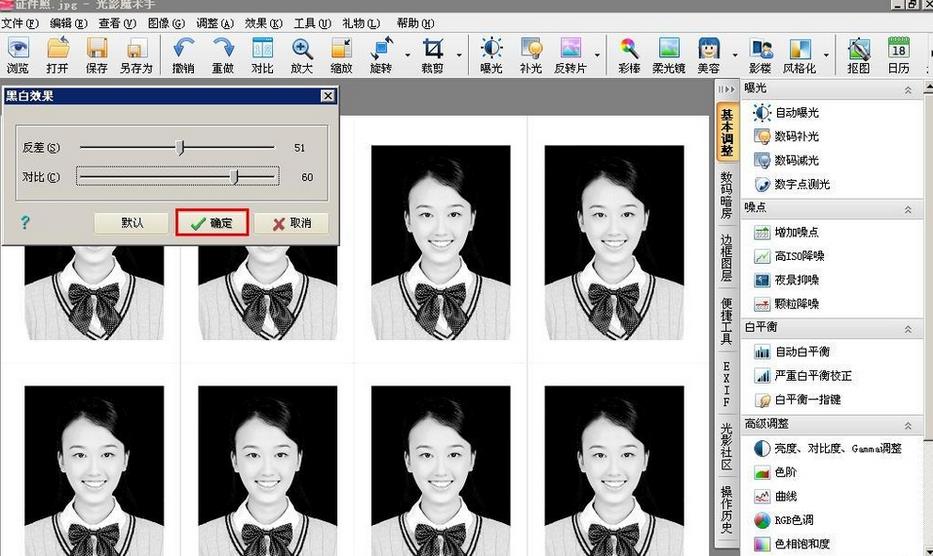
Task: Click the 浏览 browse toolbar icon
Action: click(18, 54)
